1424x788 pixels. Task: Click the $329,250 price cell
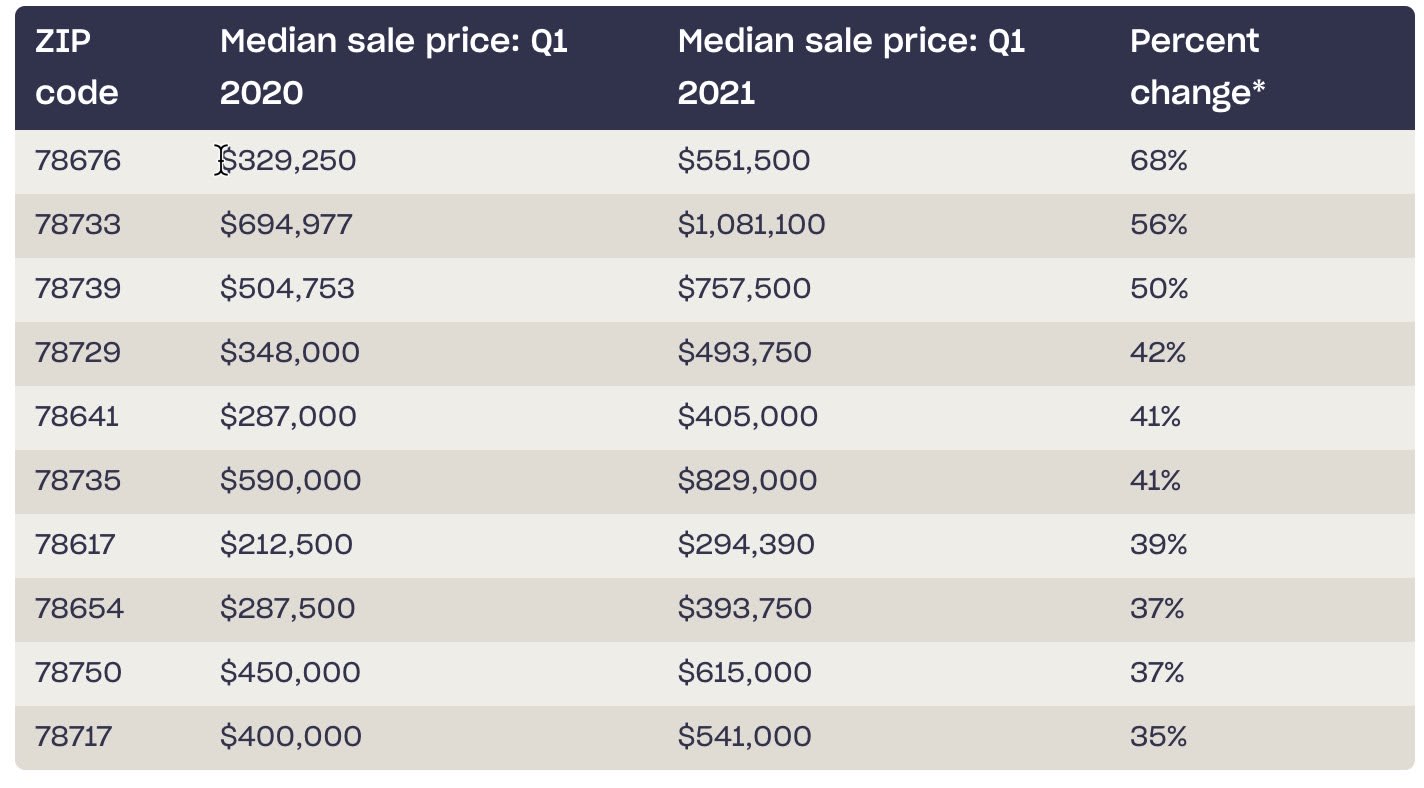tap(288, 161)
